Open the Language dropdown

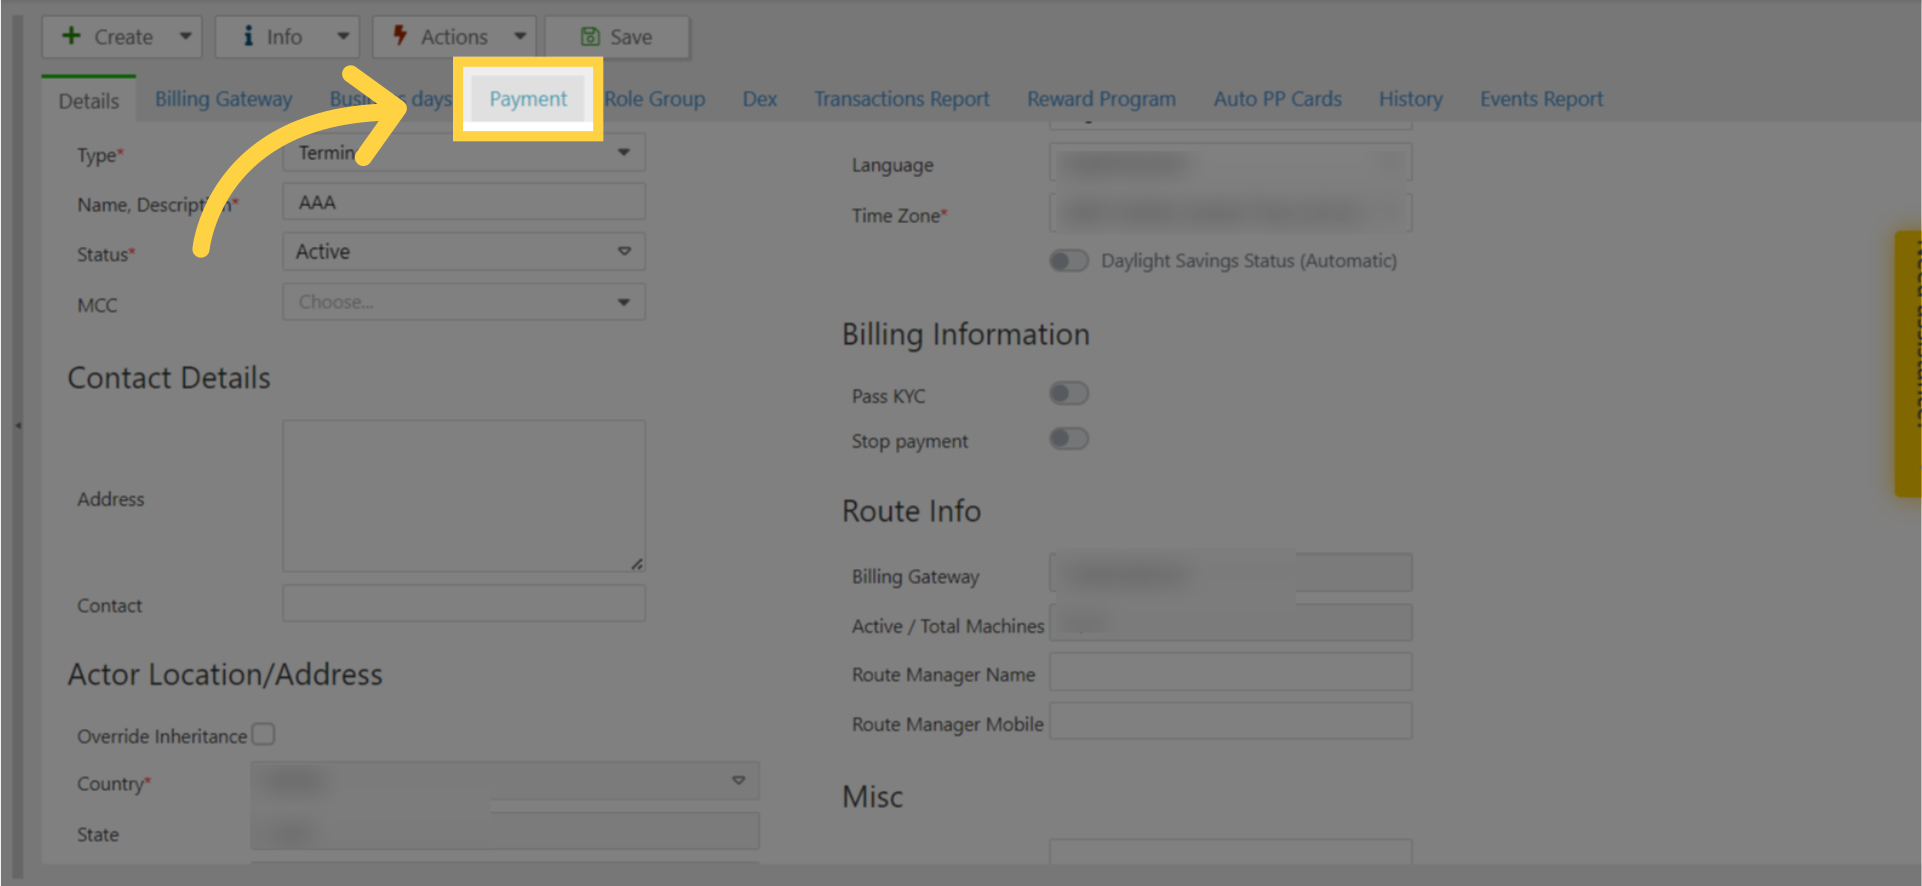tap(1231, 162)
